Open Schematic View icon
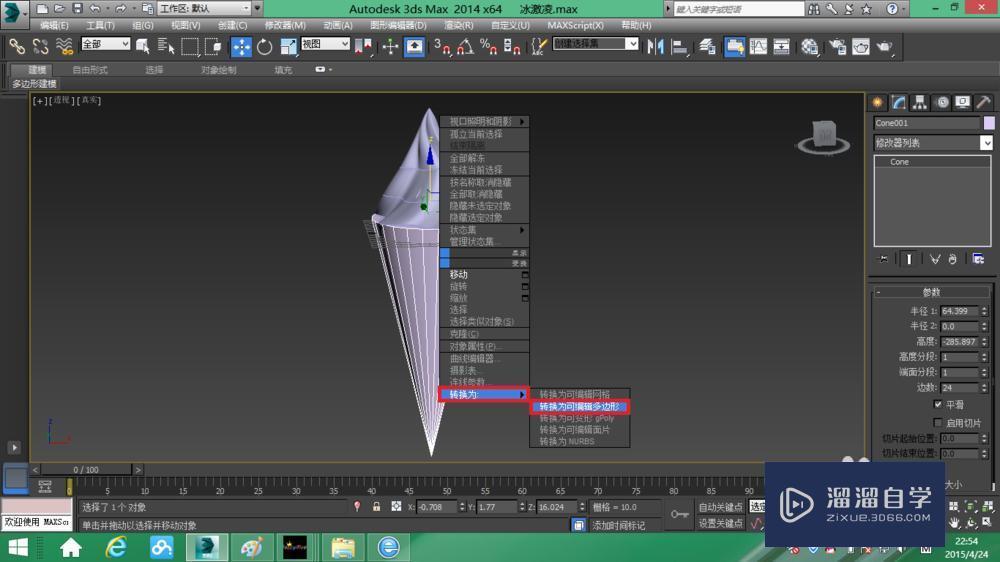Screen dimensions: 1000x562 [x=782, y=47]
